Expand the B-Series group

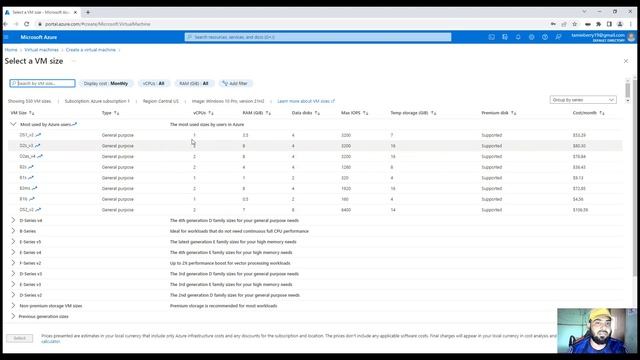[x=13, y=231]
